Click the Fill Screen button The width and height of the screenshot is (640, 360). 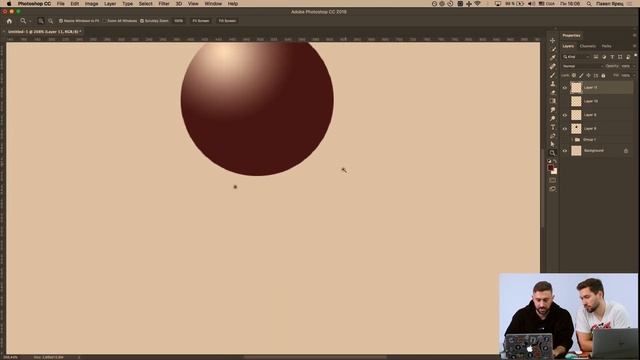227,21
